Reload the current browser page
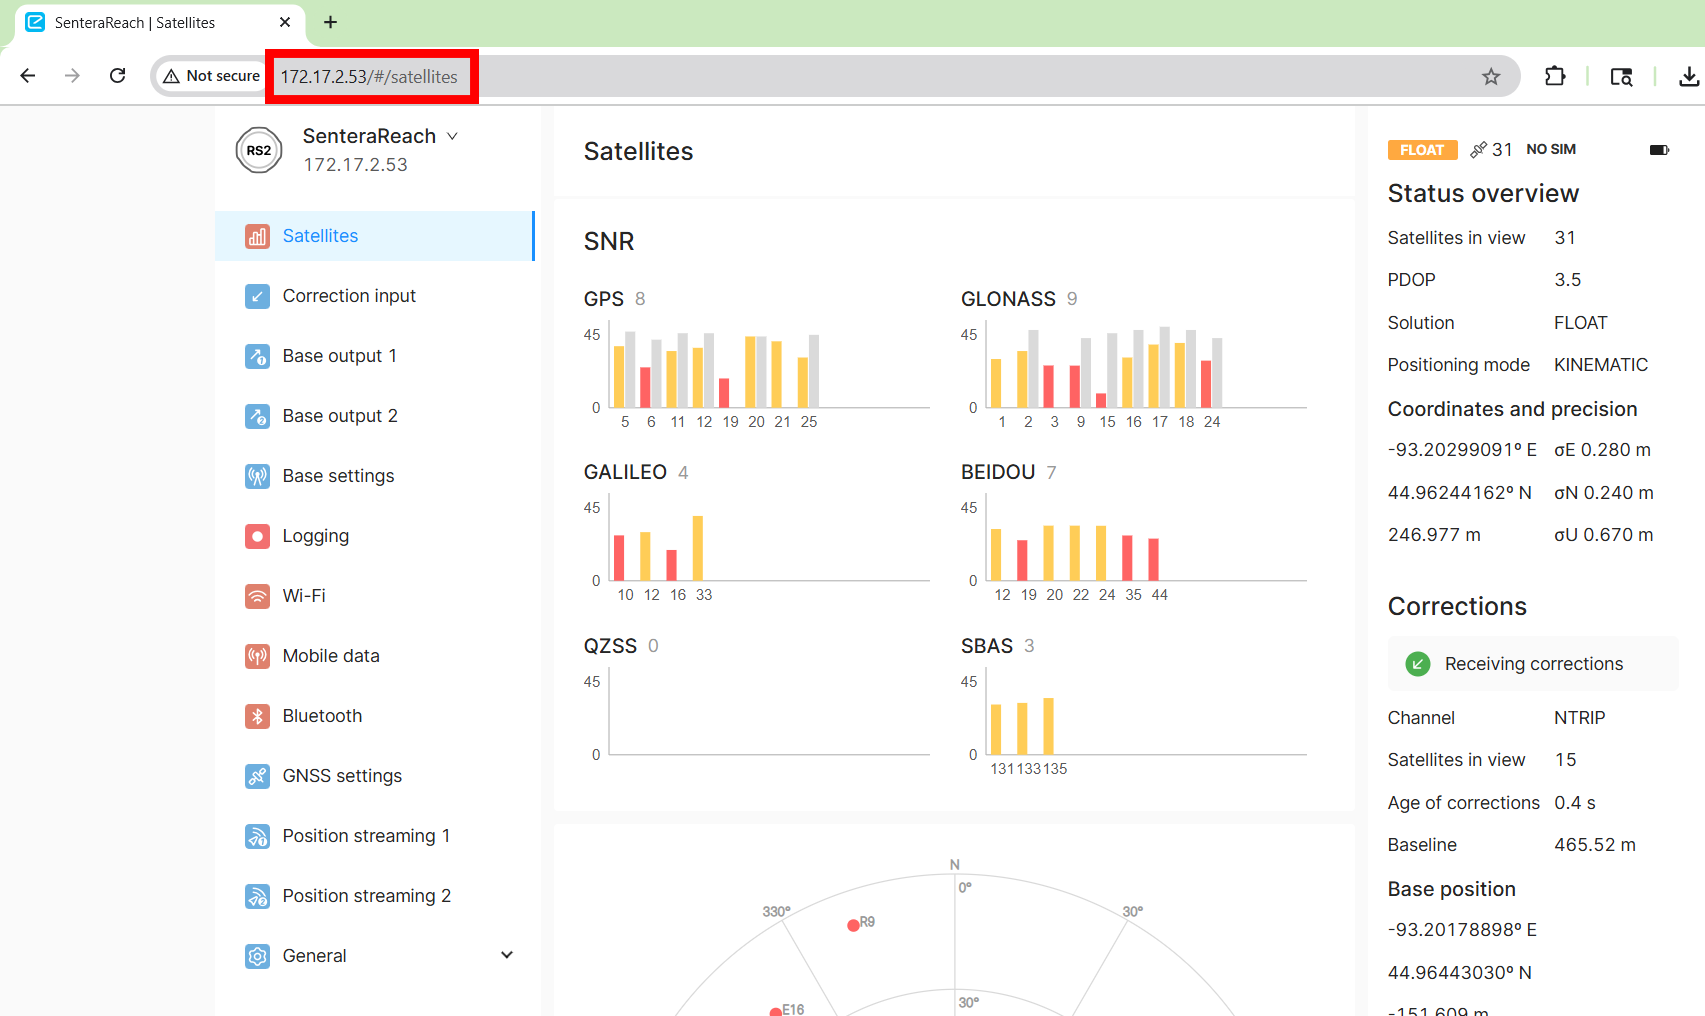The width and height of the screenshot is (1705, 1016). pos(118,76)
